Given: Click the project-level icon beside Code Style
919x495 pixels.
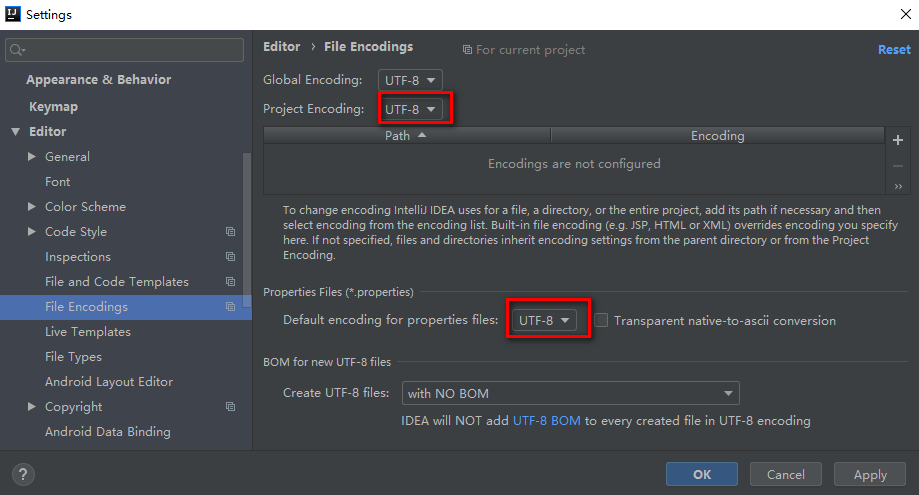Looking at the screenshot, I should coord(231,232).
